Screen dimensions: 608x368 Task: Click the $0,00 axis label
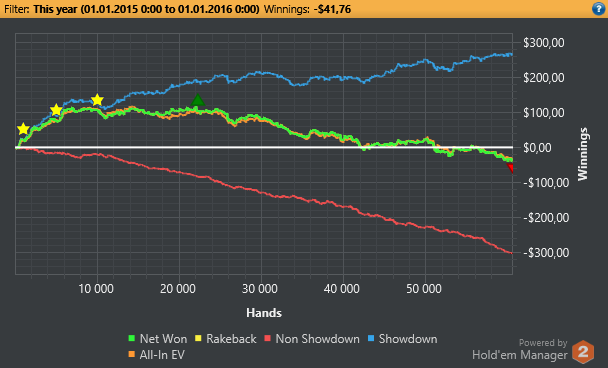pos(537,147)
